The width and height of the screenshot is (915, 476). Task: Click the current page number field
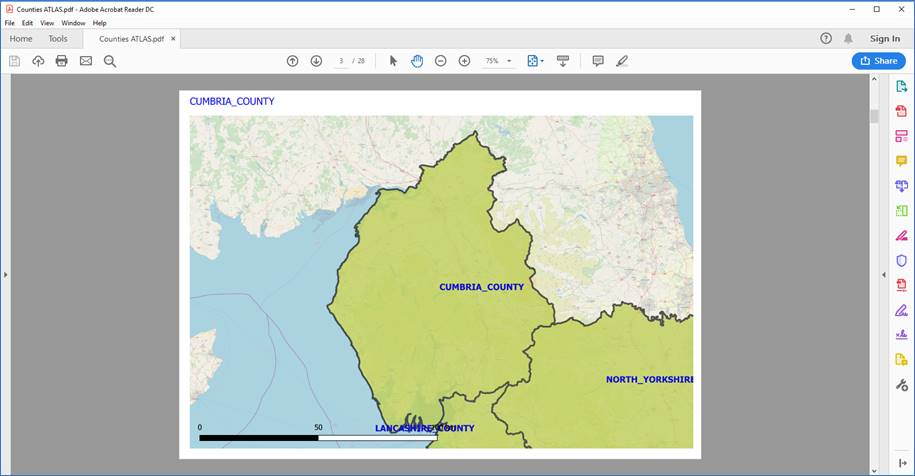click(x=341, y=61)
